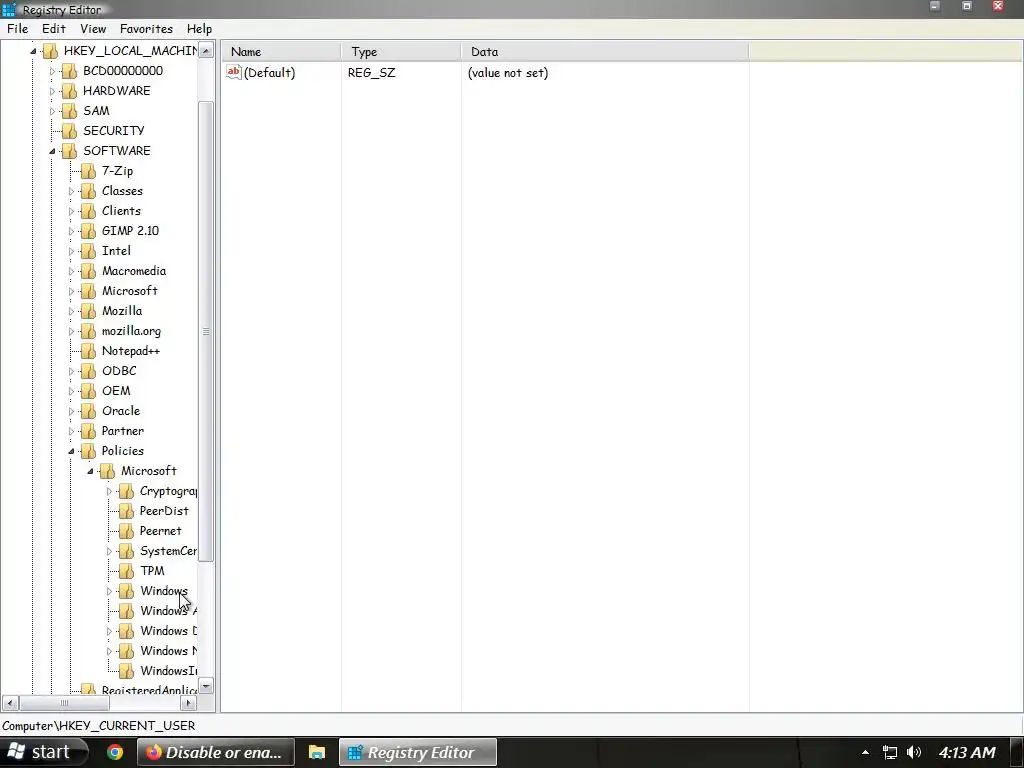Click the mozilla.org folder icon

[x=88, y=331]
